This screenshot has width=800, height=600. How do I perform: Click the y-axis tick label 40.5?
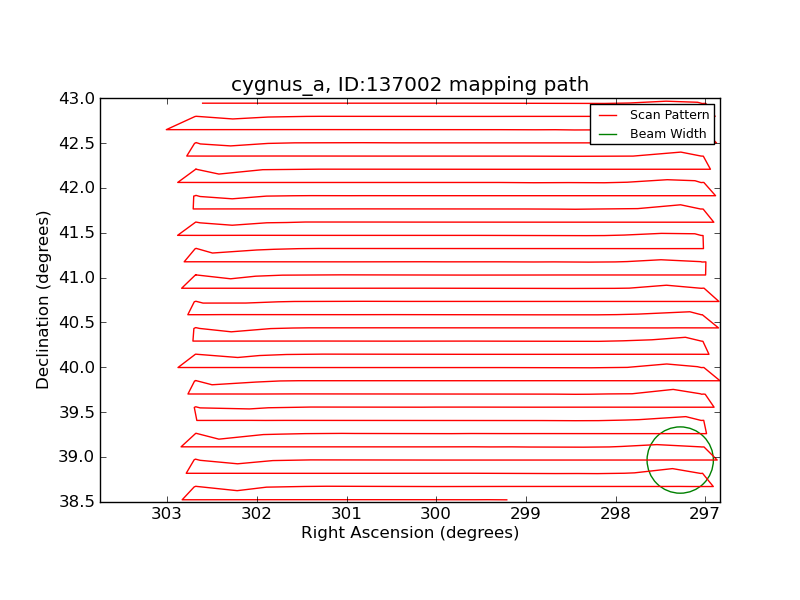(77, 323)
